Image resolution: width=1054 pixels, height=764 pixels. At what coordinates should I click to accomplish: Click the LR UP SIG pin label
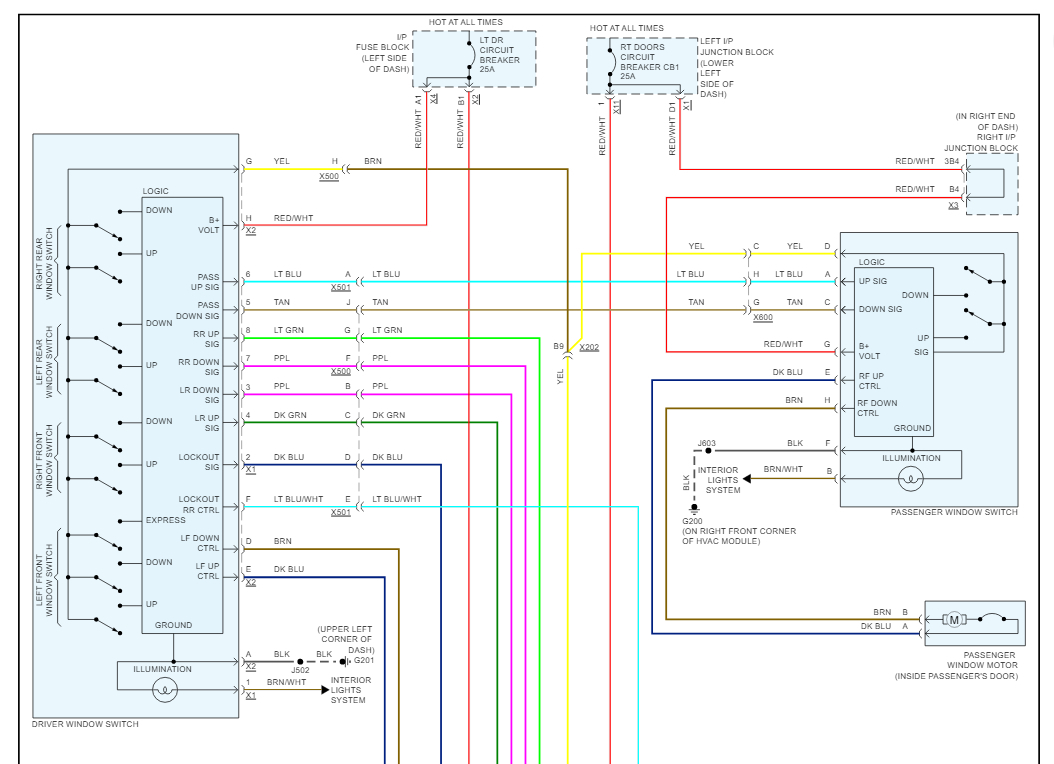tap(207, 423)
